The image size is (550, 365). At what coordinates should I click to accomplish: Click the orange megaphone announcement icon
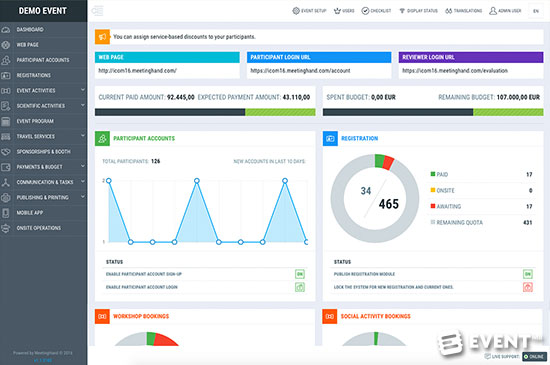pyautogui.click(x=102, y=37)
